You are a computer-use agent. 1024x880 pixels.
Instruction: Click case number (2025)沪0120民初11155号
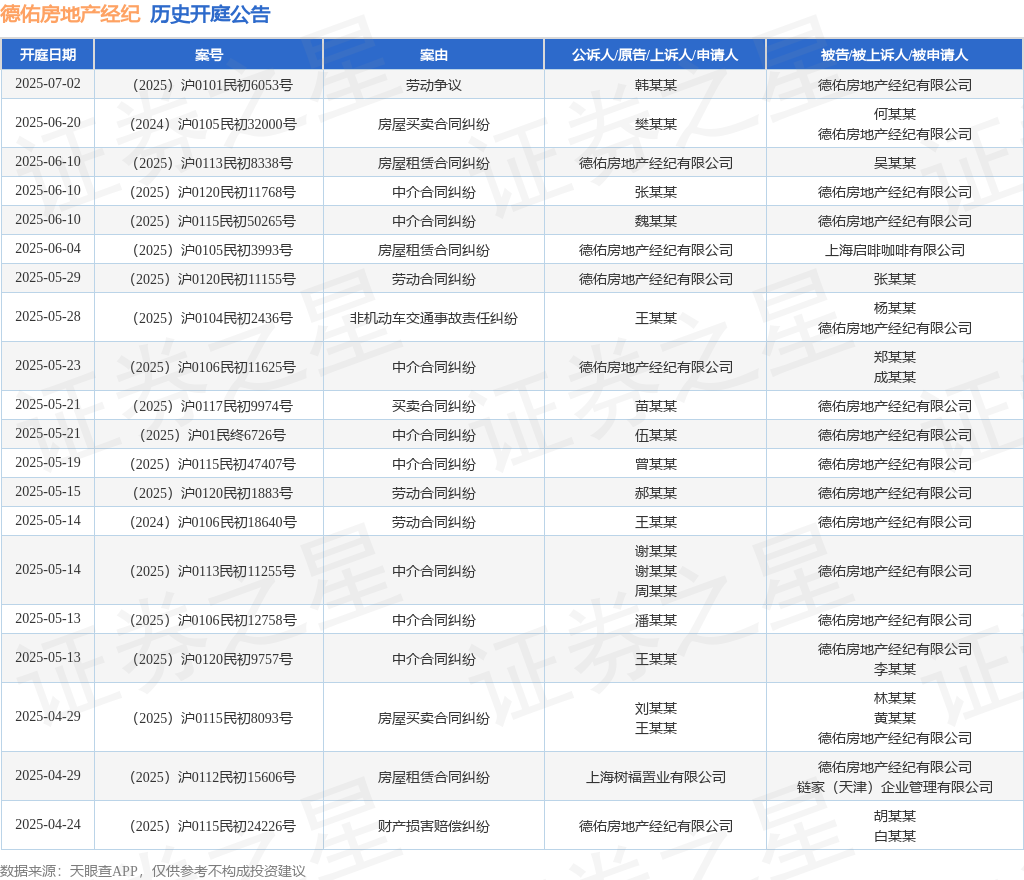(x=212, y=279)
